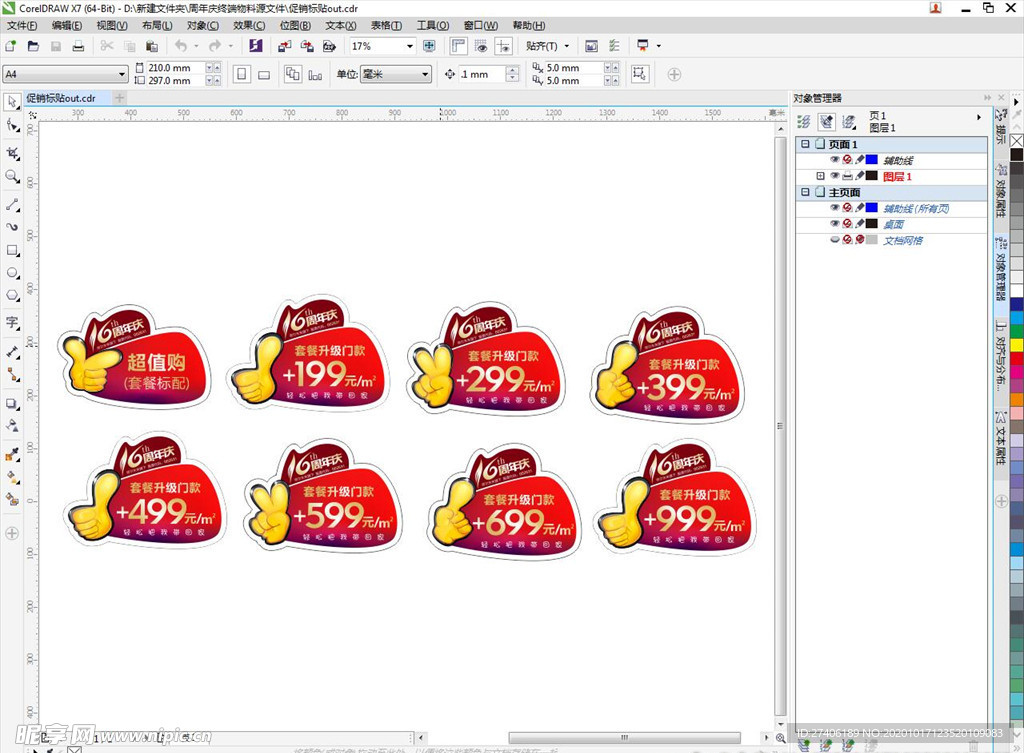Click the Full-screen preview icon
Image resolution: width=1024 pixels, height=753 pixels.
[x=429, y=46]
